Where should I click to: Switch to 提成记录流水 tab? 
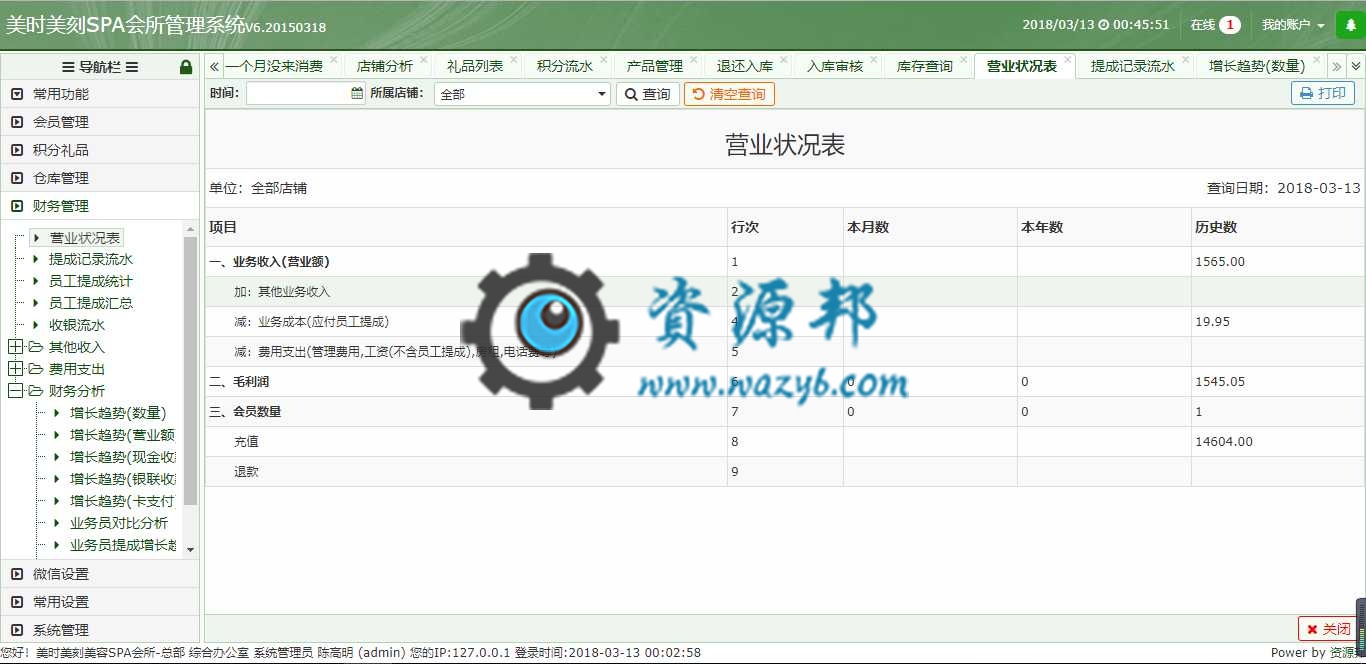click(x=1133, y=66)
